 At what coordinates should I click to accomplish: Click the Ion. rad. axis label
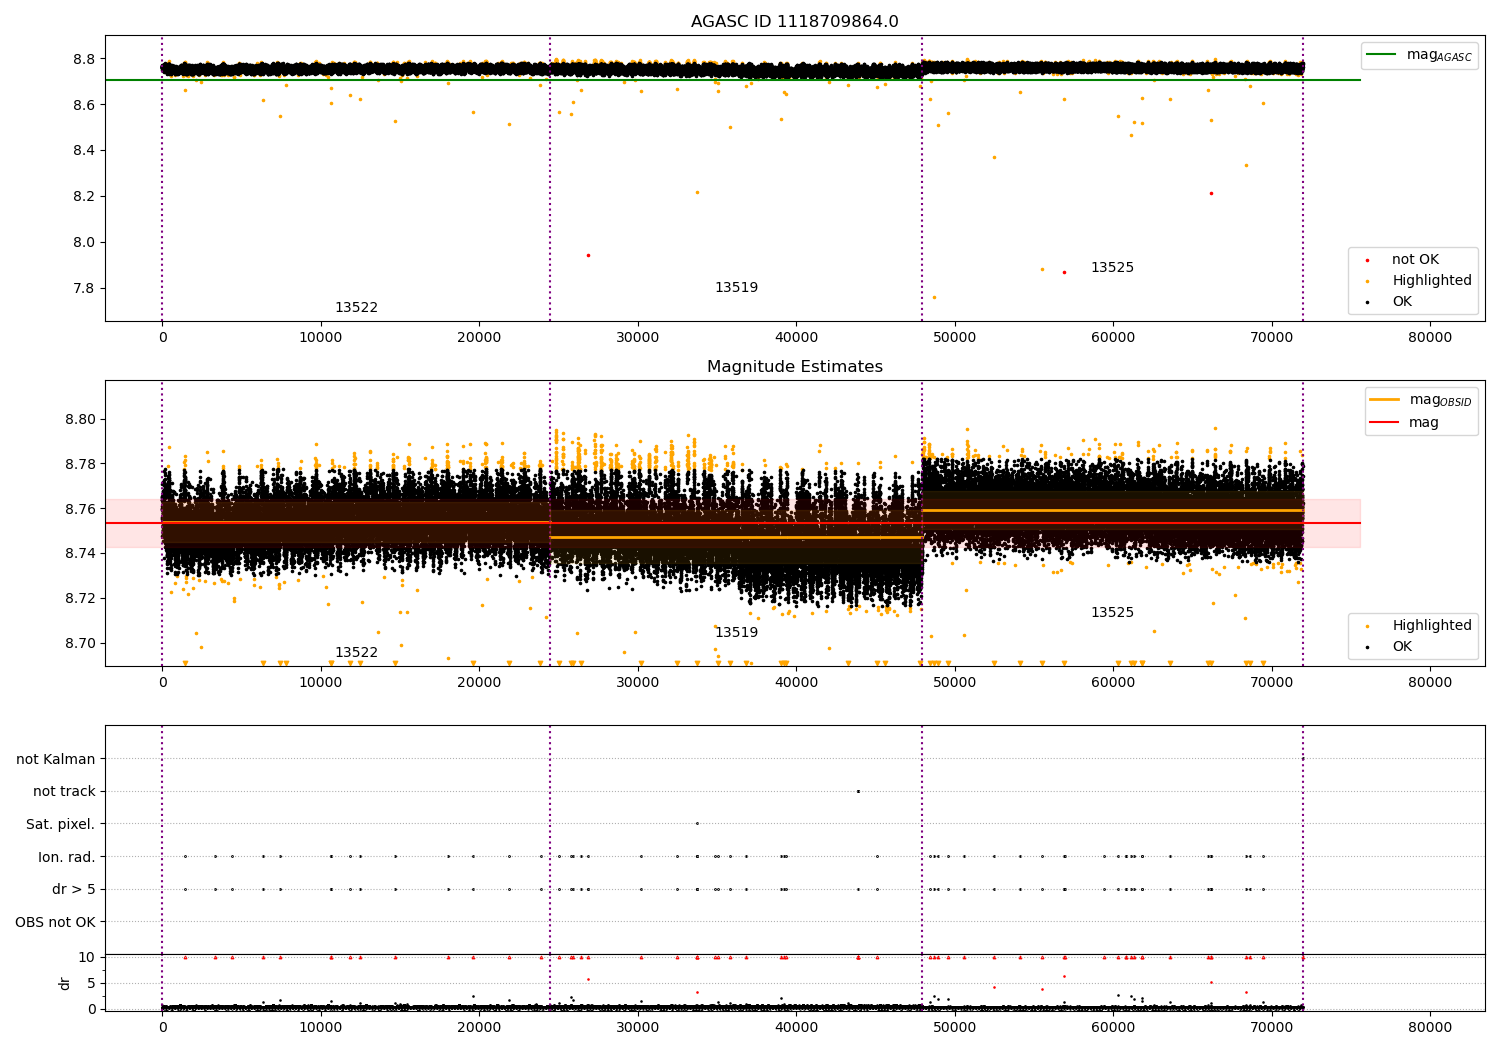[67, 857]
